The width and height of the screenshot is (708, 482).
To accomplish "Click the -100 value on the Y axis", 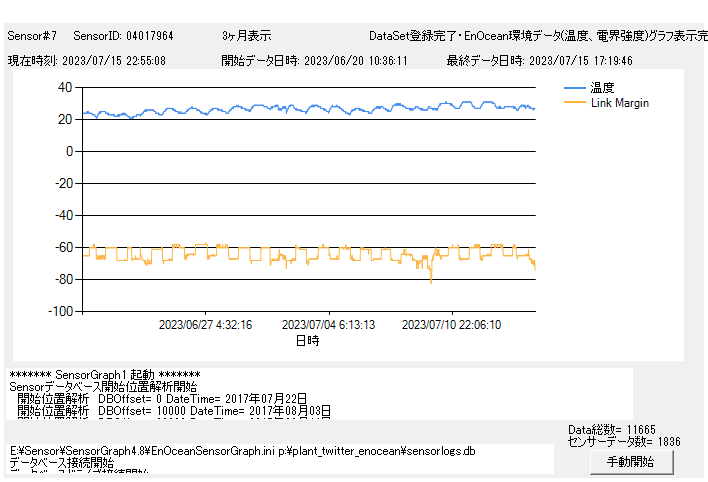I will pyautogui.click(x=60, y=311).
